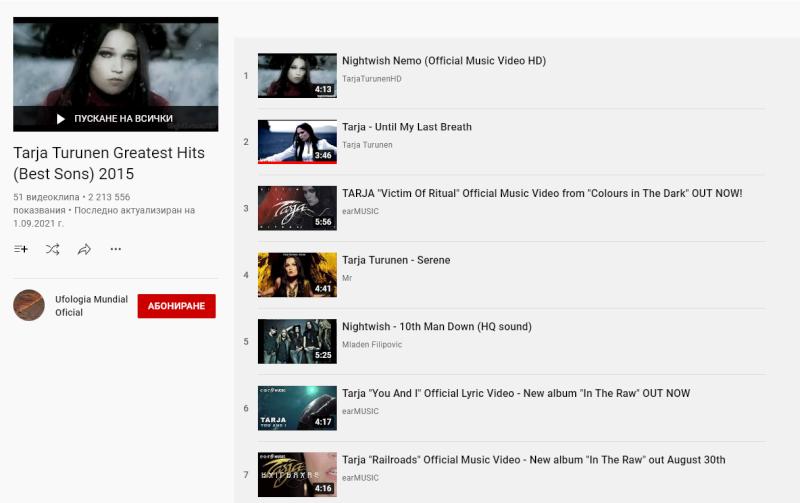This screenshot has width=800, height=503.
Task: Open the Mr channel under Serene
Action: point(347,278)
